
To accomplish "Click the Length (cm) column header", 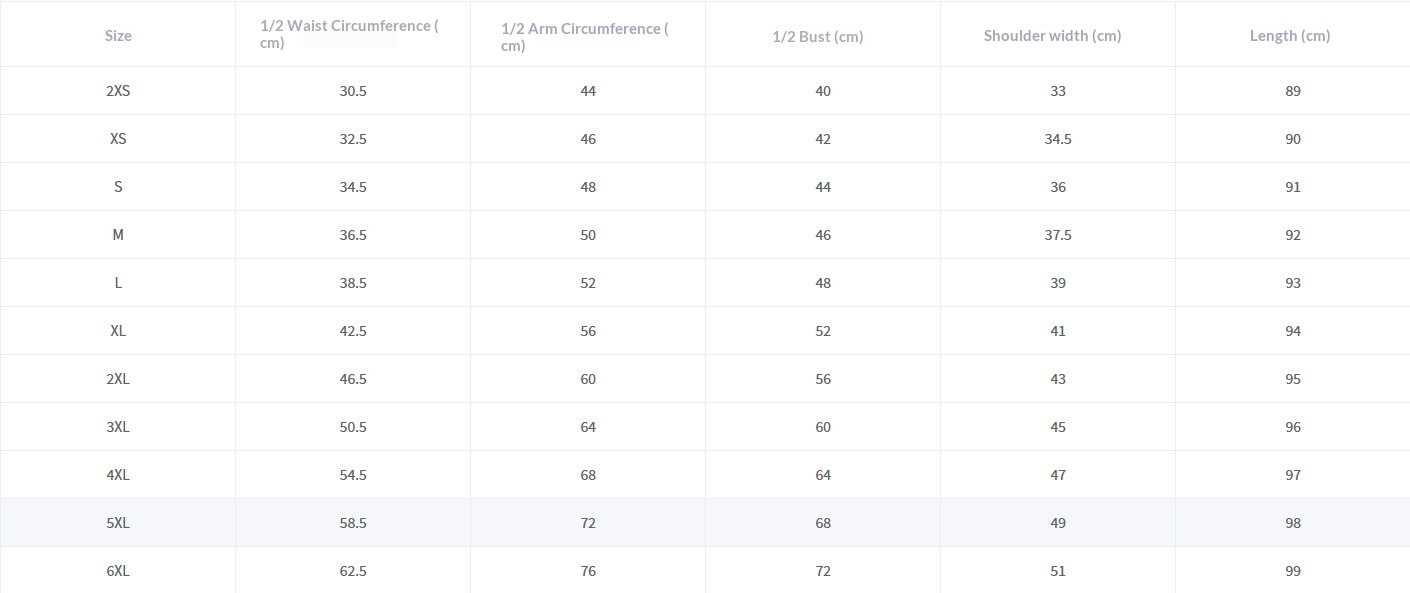I will (x=1289, y=36).
